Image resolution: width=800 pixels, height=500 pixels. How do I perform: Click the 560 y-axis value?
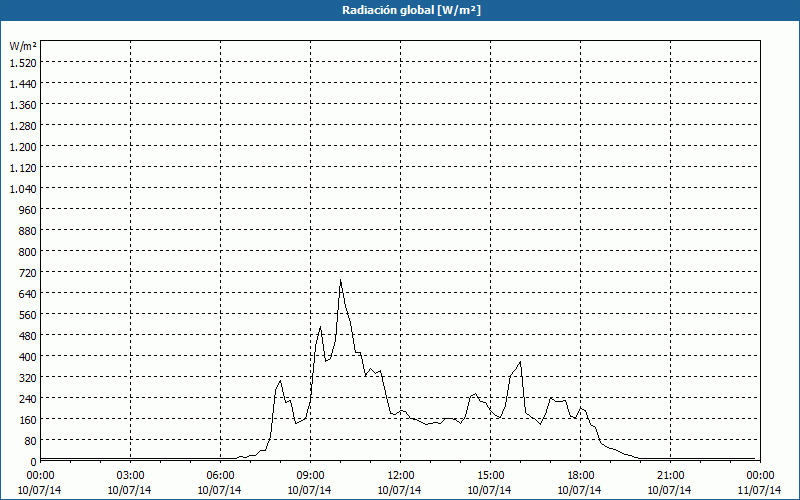click(x=28, y=315)
